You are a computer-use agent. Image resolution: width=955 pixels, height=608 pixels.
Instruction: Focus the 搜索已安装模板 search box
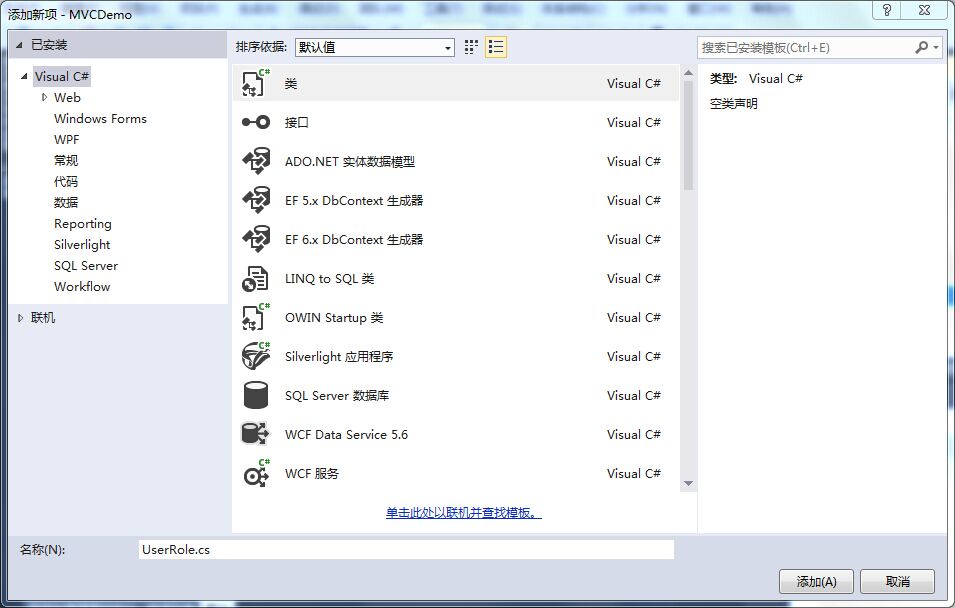coord(805,48)
